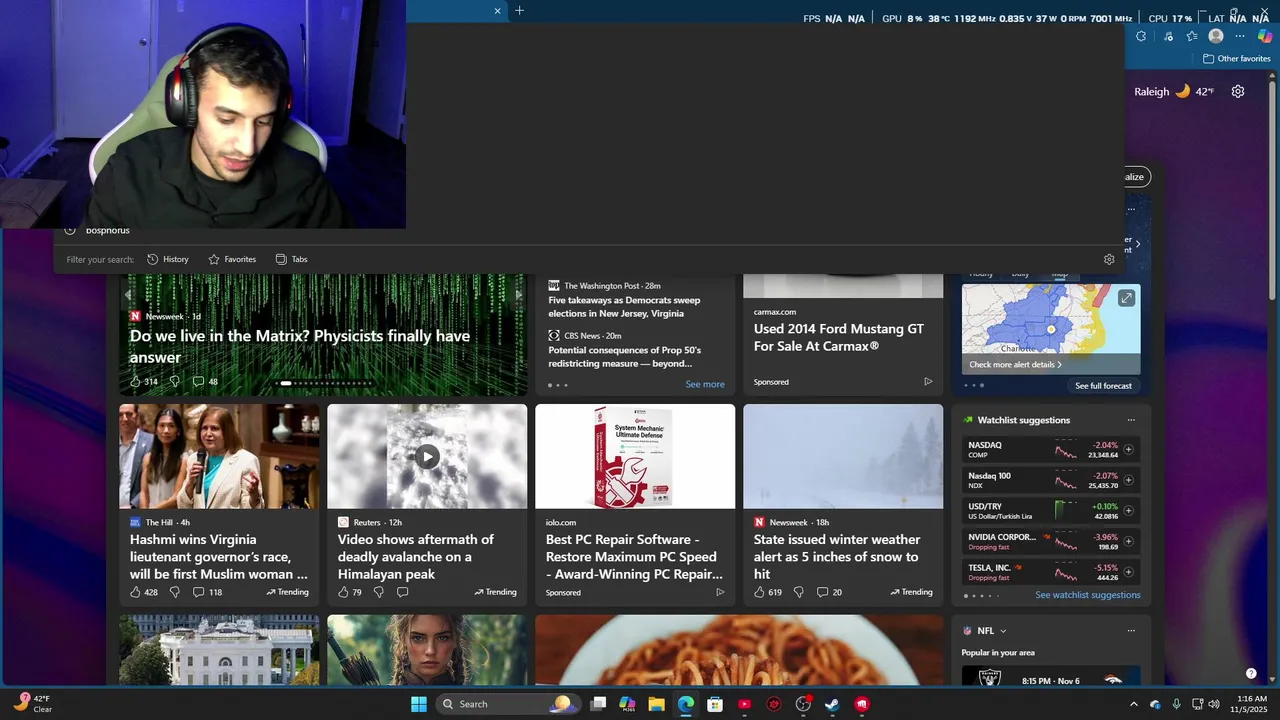Click See more top stories link

705,384
